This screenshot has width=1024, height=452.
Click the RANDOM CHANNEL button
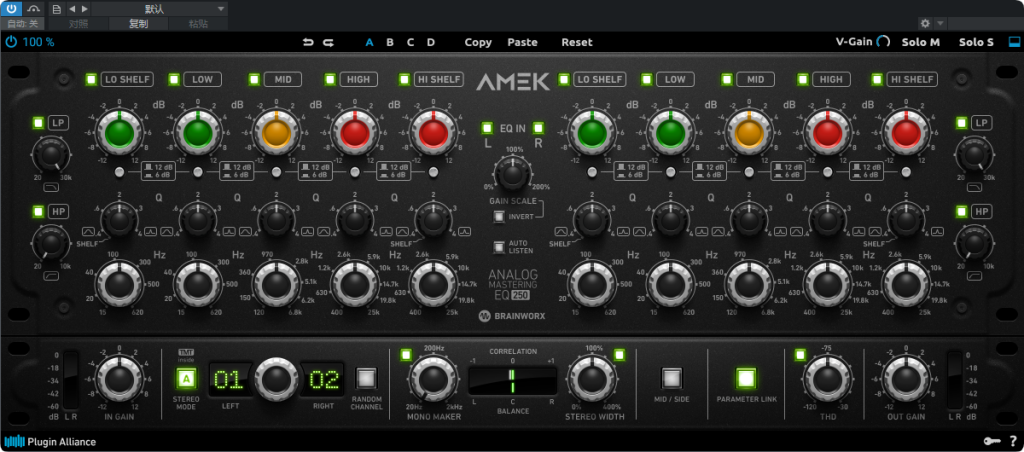366,379
